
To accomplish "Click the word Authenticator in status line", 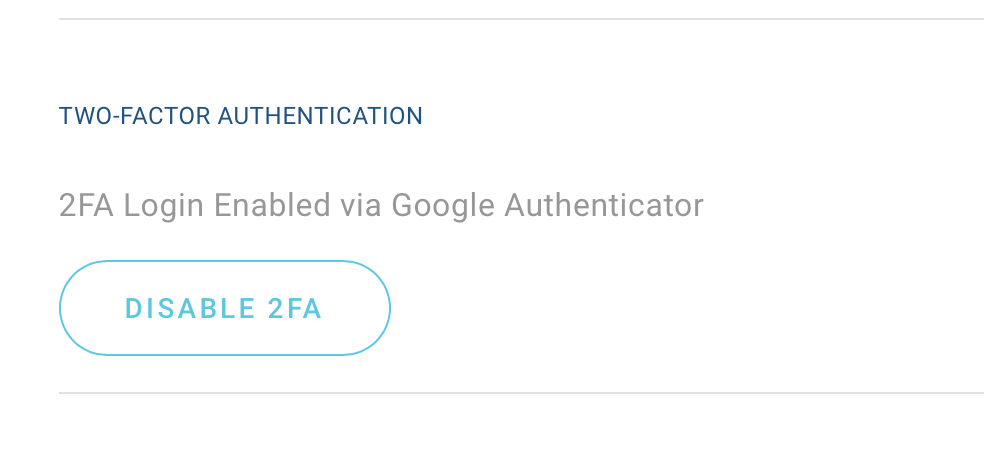I will tap(604, 206).
